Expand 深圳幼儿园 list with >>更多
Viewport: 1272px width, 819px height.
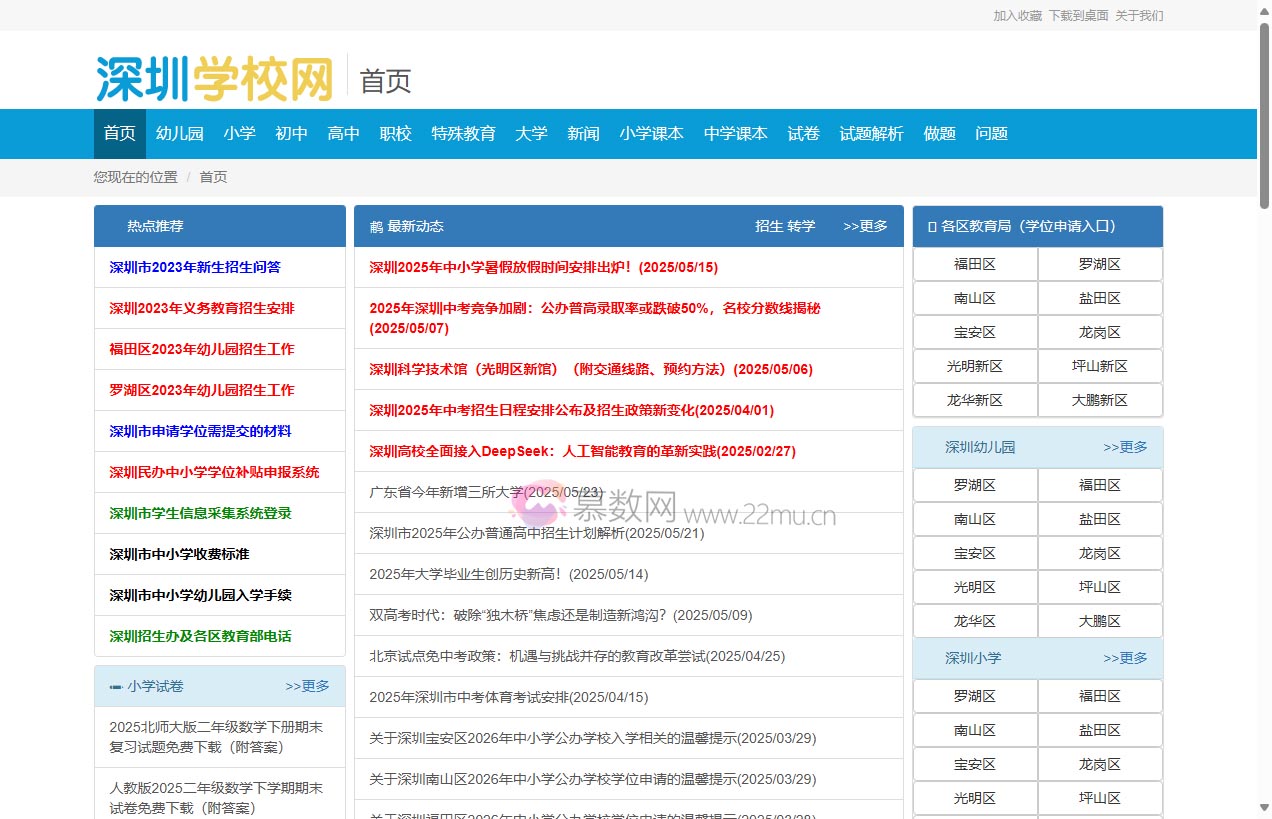click(x=1126, y=447)
